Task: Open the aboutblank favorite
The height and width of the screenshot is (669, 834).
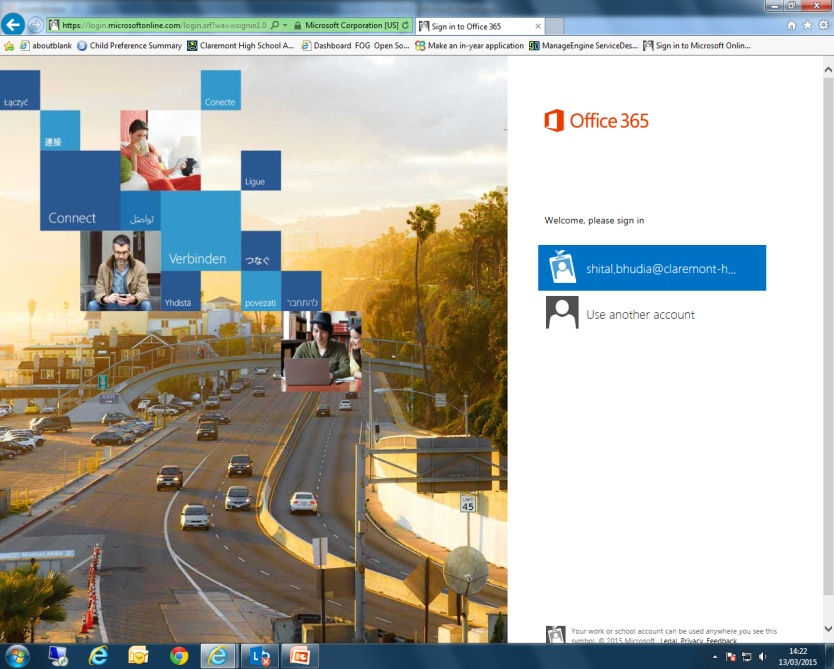Action: (46, 46)
